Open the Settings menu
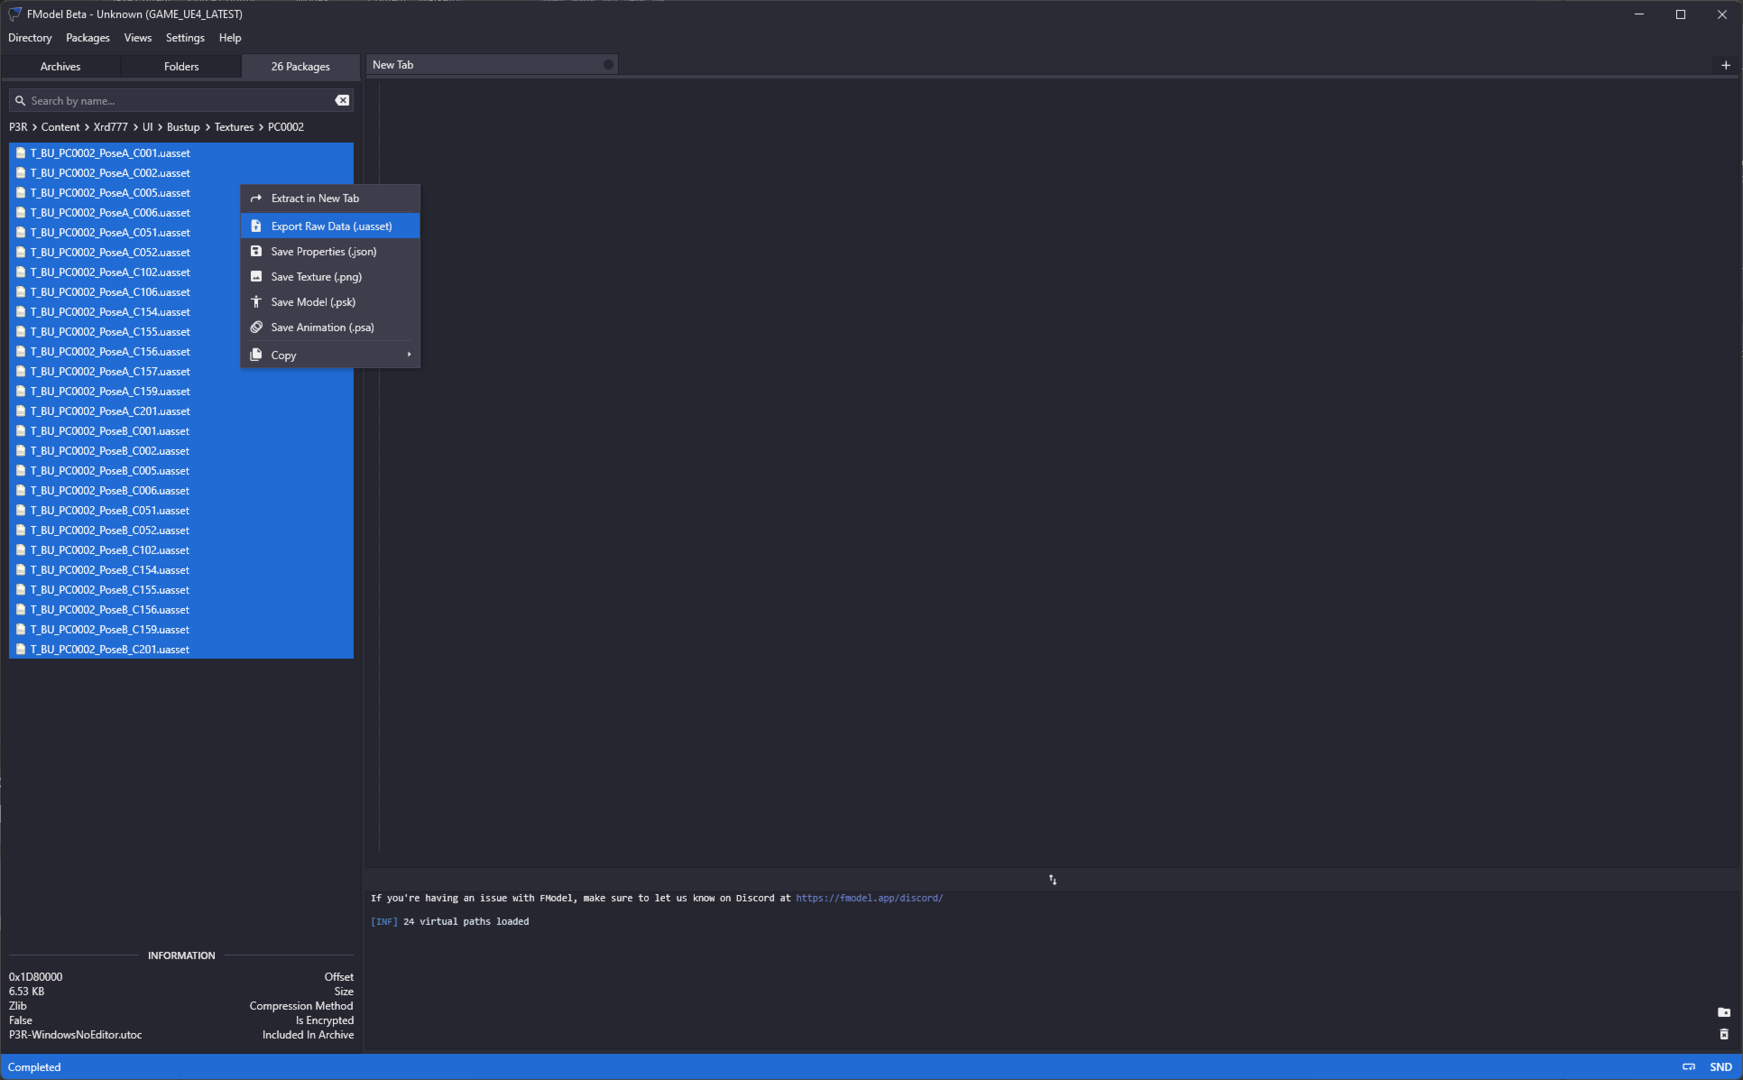 tap(185, 38)
